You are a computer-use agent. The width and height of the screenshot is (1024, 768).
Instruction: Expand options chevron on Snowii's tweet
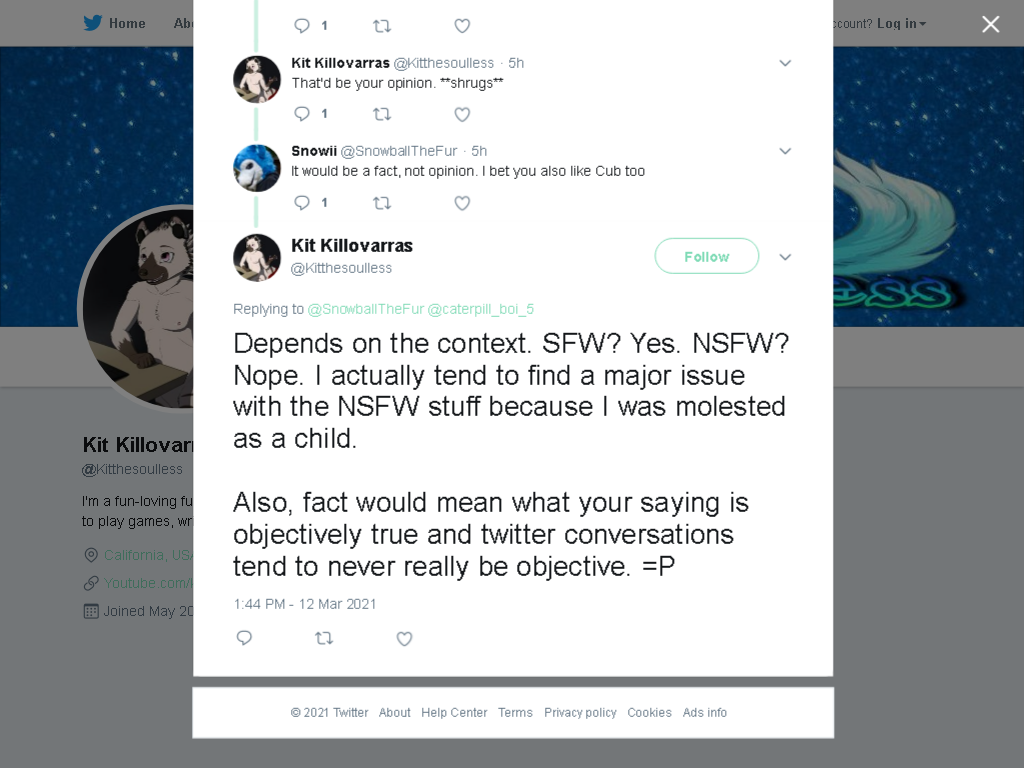785,151
